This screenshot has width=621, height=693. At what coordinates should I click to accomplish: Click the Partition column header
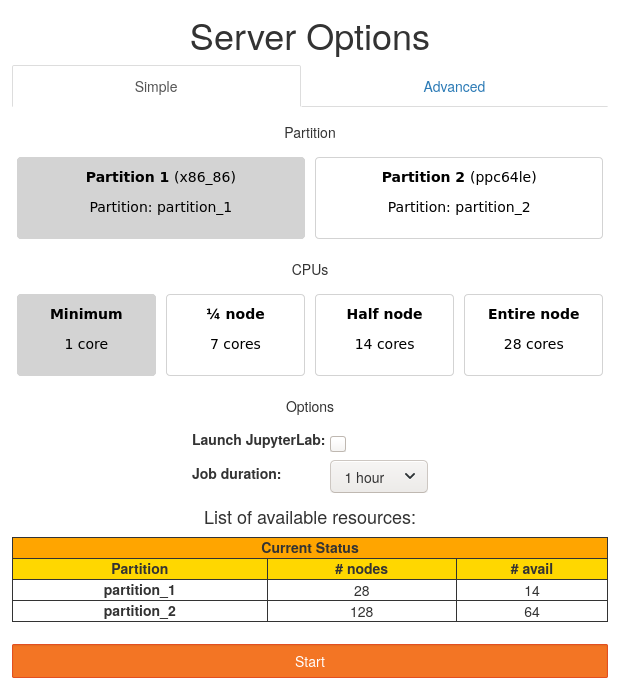140,569
